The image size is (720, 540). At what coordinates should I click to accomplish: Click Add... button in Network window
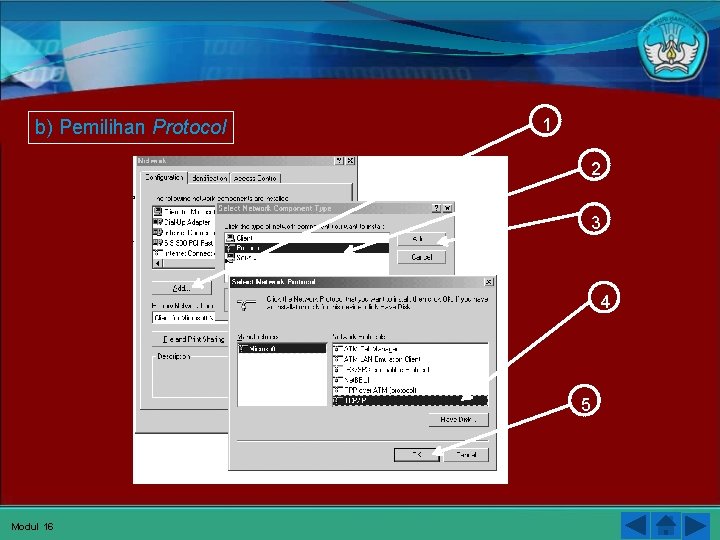(182, 288)
